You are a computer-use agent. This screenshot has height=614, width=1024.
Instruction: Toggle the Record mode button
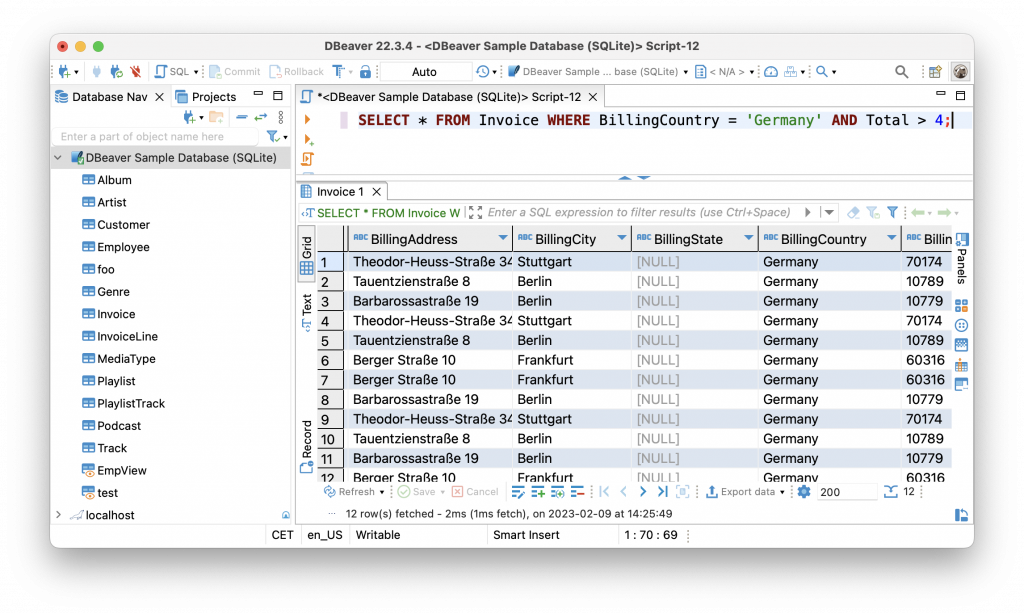point(307,447)
